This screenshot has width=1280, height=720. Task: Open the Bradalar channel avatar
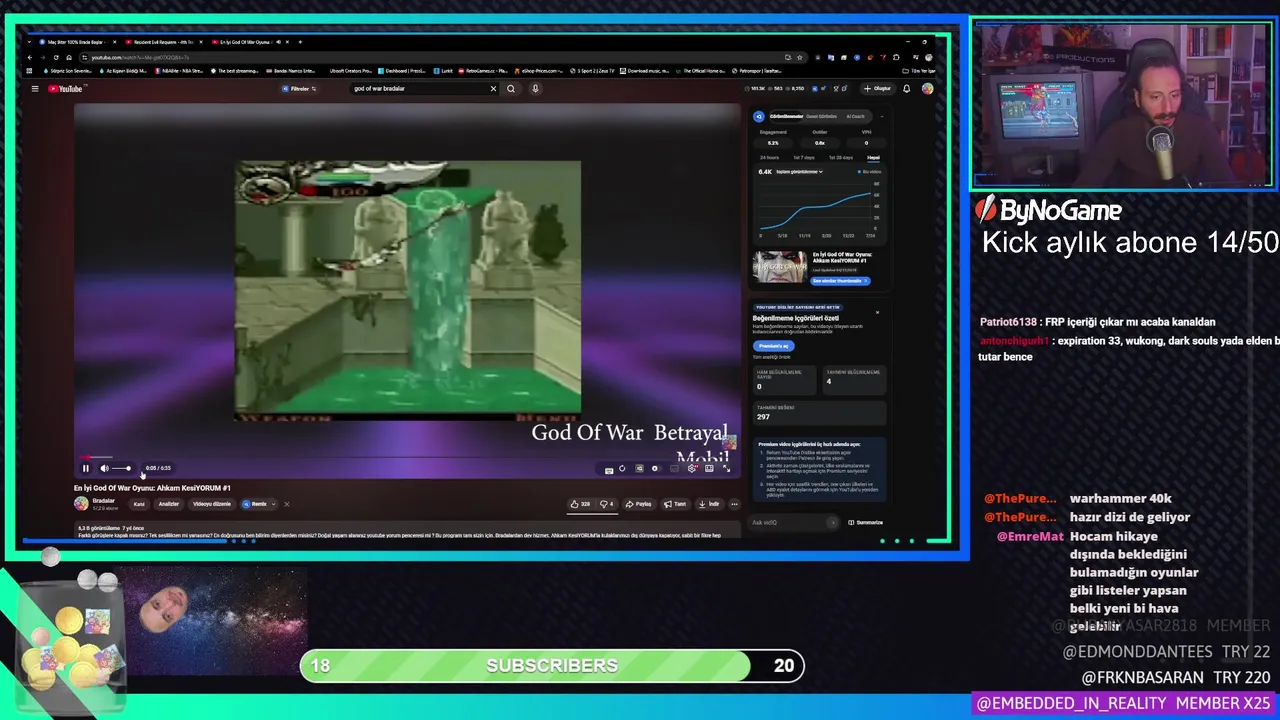81,504
